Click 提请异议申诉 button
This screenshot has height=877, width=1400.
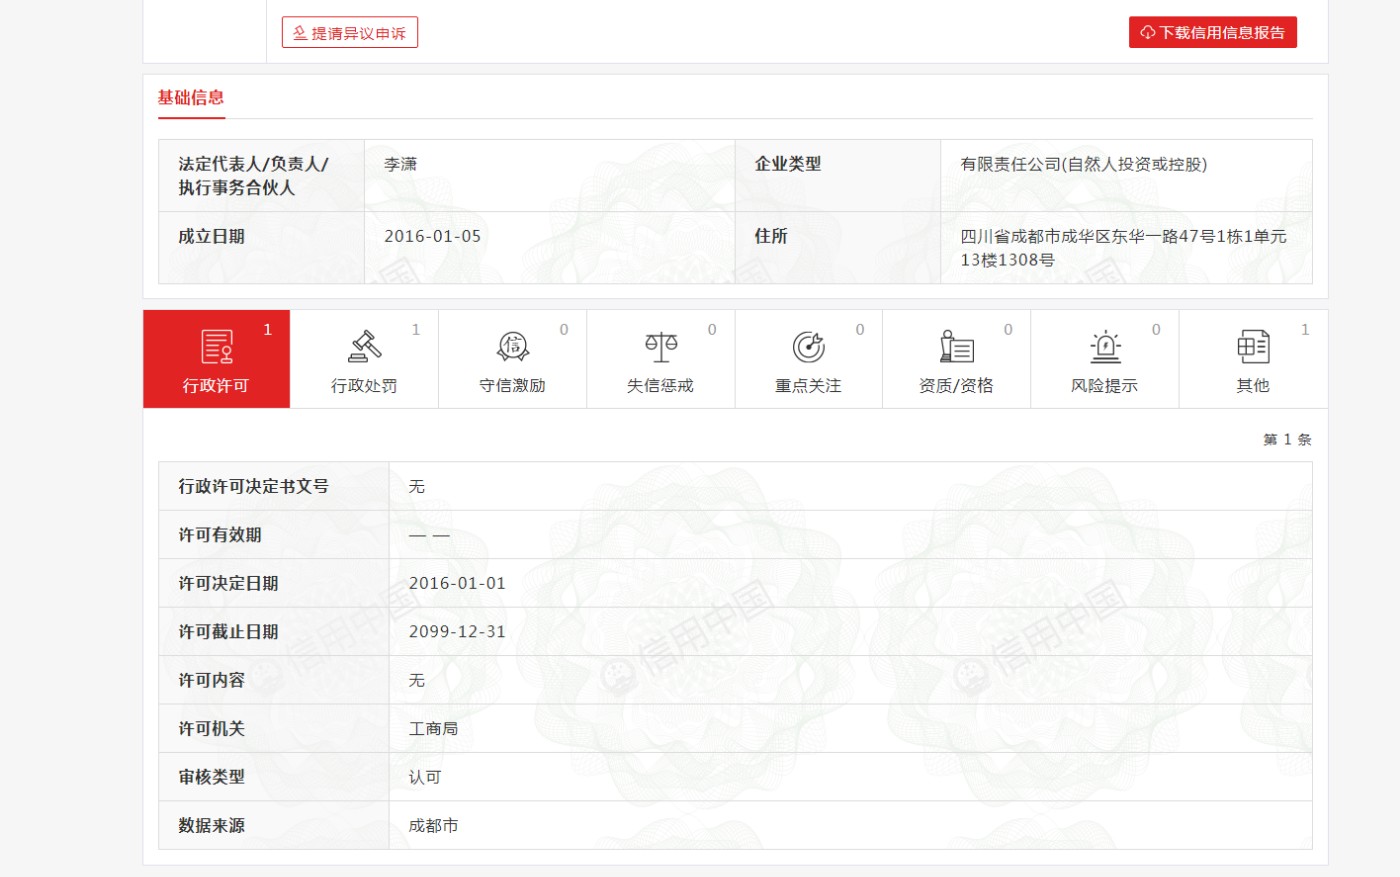350,33
